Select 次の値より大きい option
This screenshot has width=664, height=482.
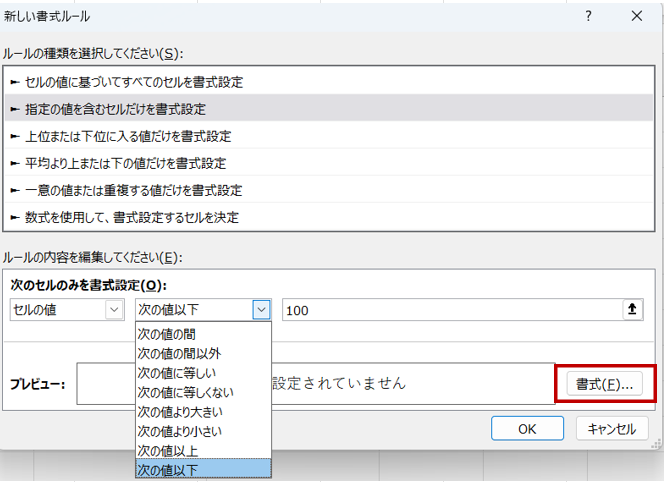[178, 411]
